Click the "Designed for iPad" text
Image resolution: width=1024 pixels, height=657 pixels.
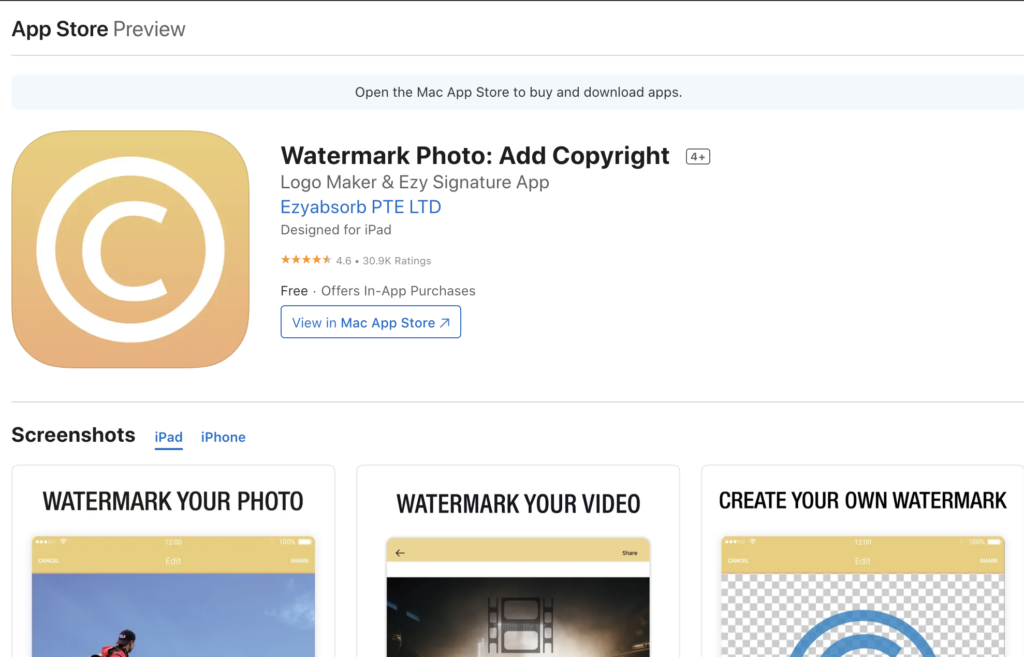click(336, 230)
